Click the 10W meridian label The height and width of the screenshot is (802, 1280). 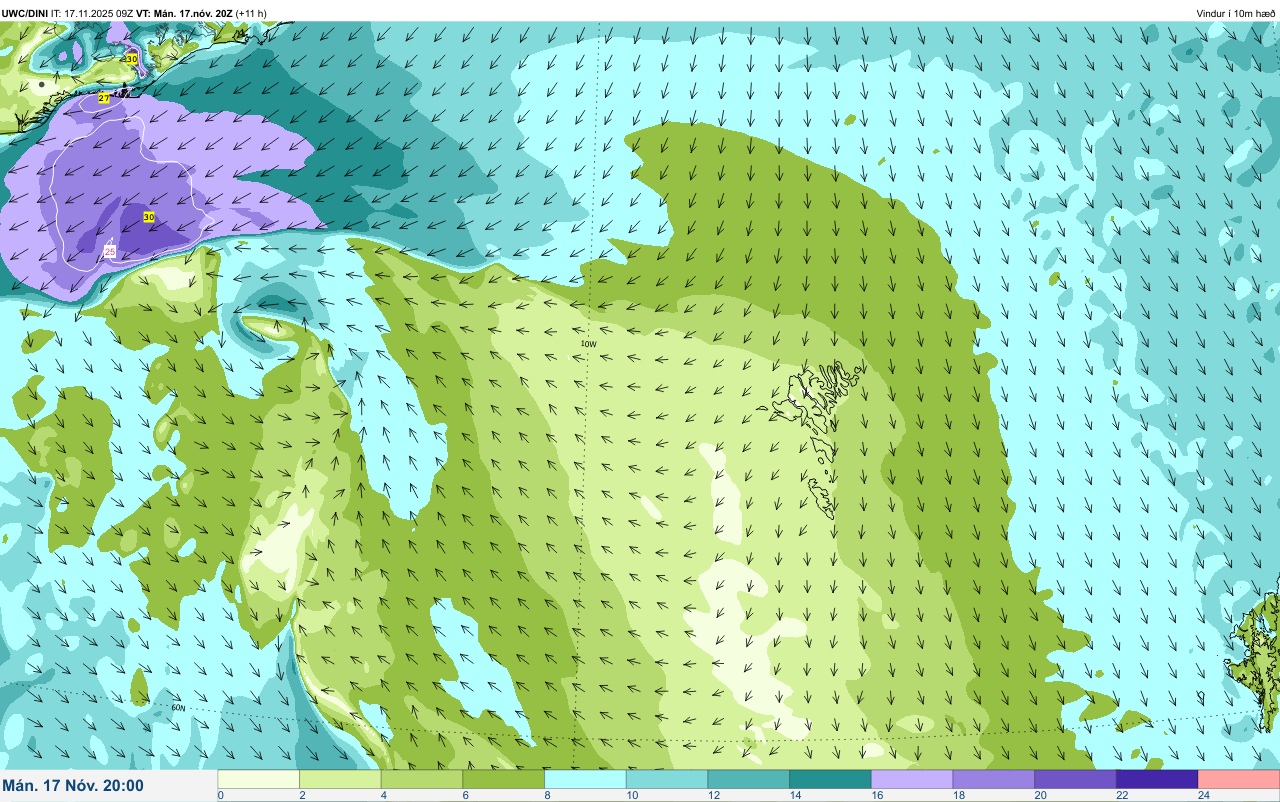[588, 344]
